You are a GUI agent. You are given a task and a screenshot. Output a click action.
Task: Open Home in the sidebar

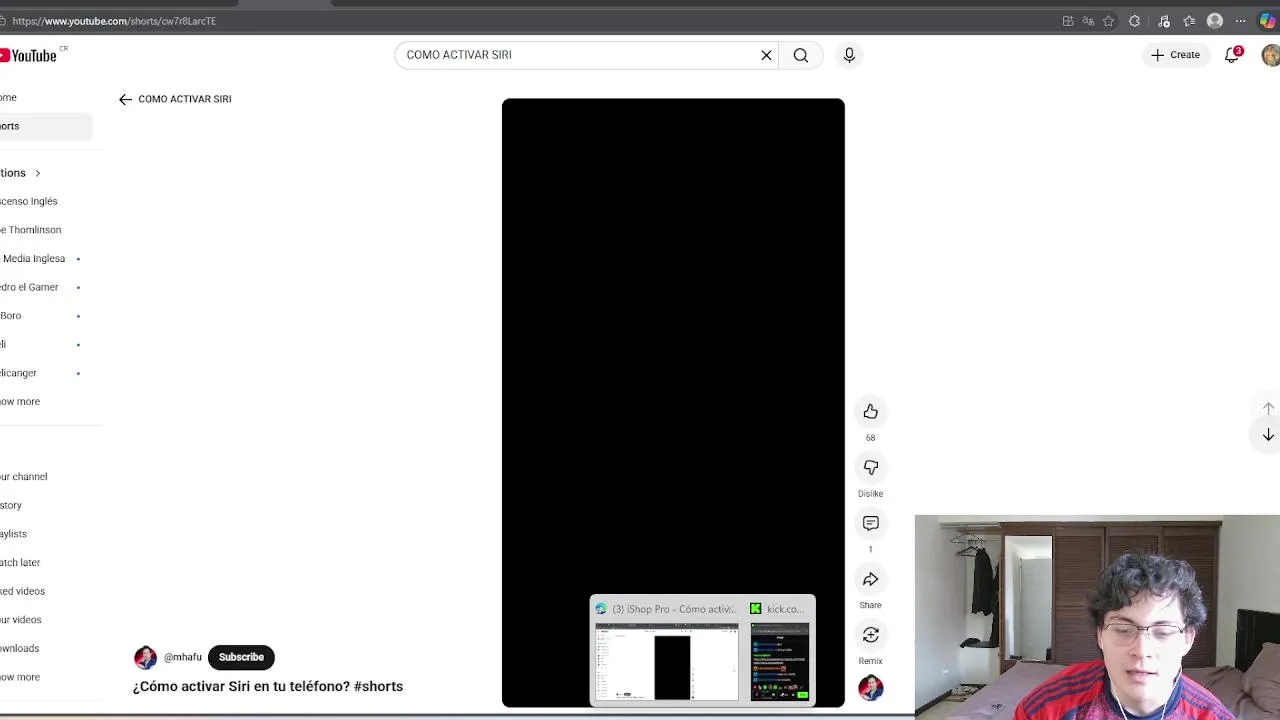coord(9,97)
